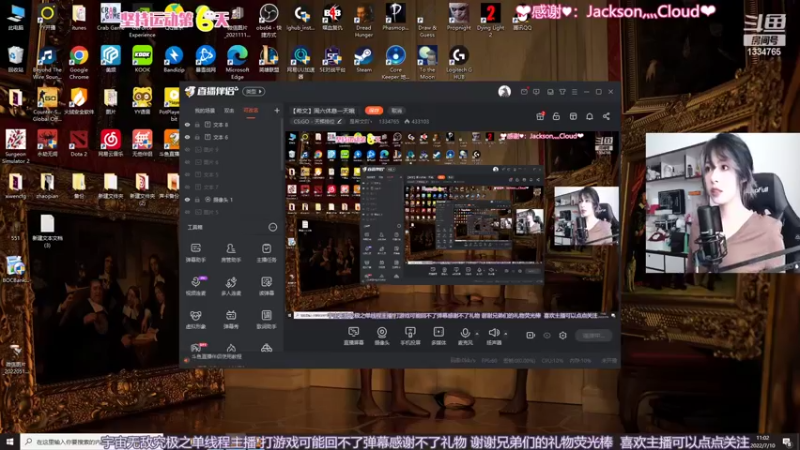Click the record video icon beside settings gear
800x450 pixels.
point(530,335)
